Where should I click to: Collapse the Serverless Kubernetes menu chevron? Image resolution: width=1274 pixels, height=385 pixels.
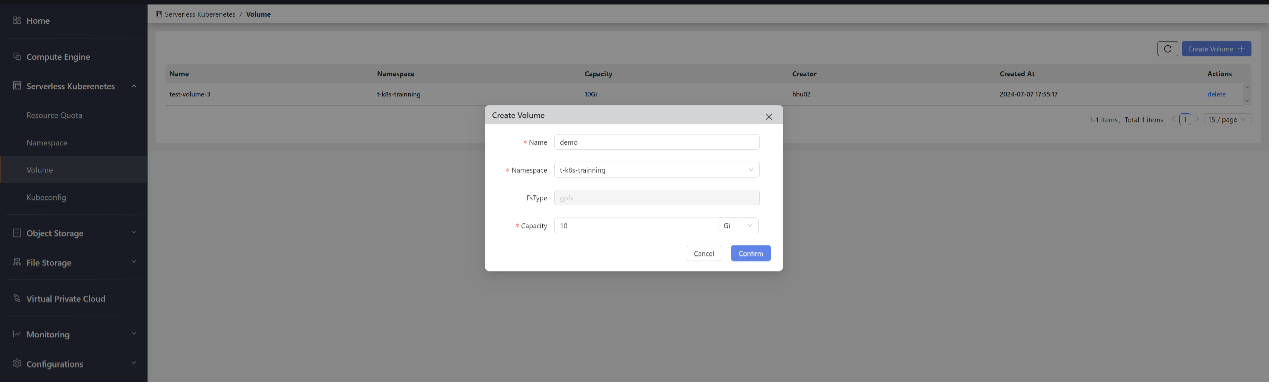pos(134,87)
